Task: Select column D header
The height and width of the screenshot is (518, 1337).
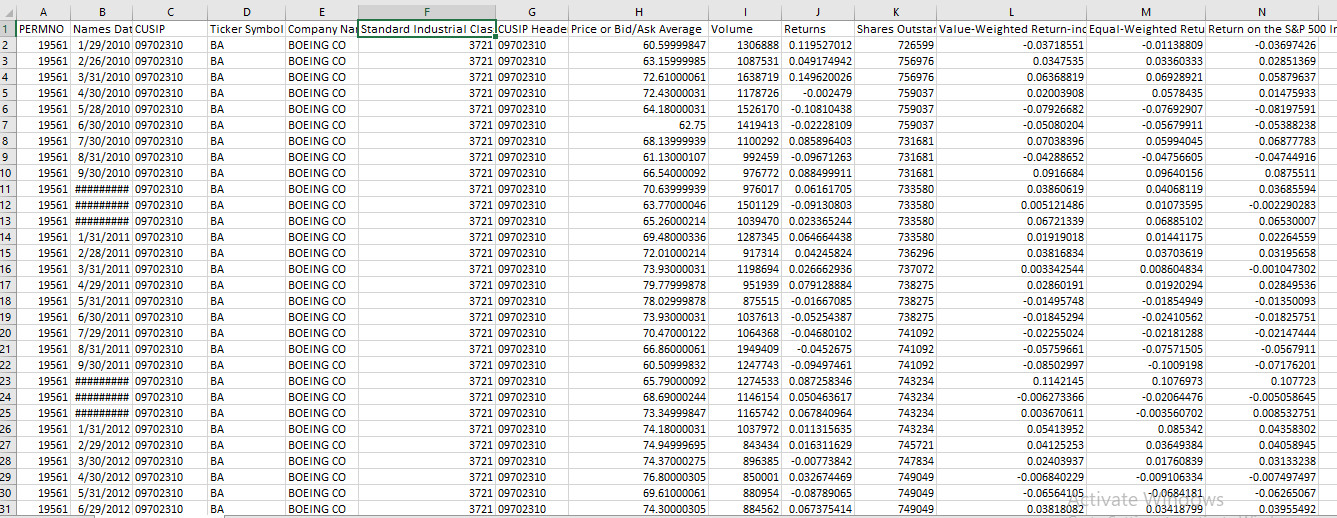Action: click(246, 12)
